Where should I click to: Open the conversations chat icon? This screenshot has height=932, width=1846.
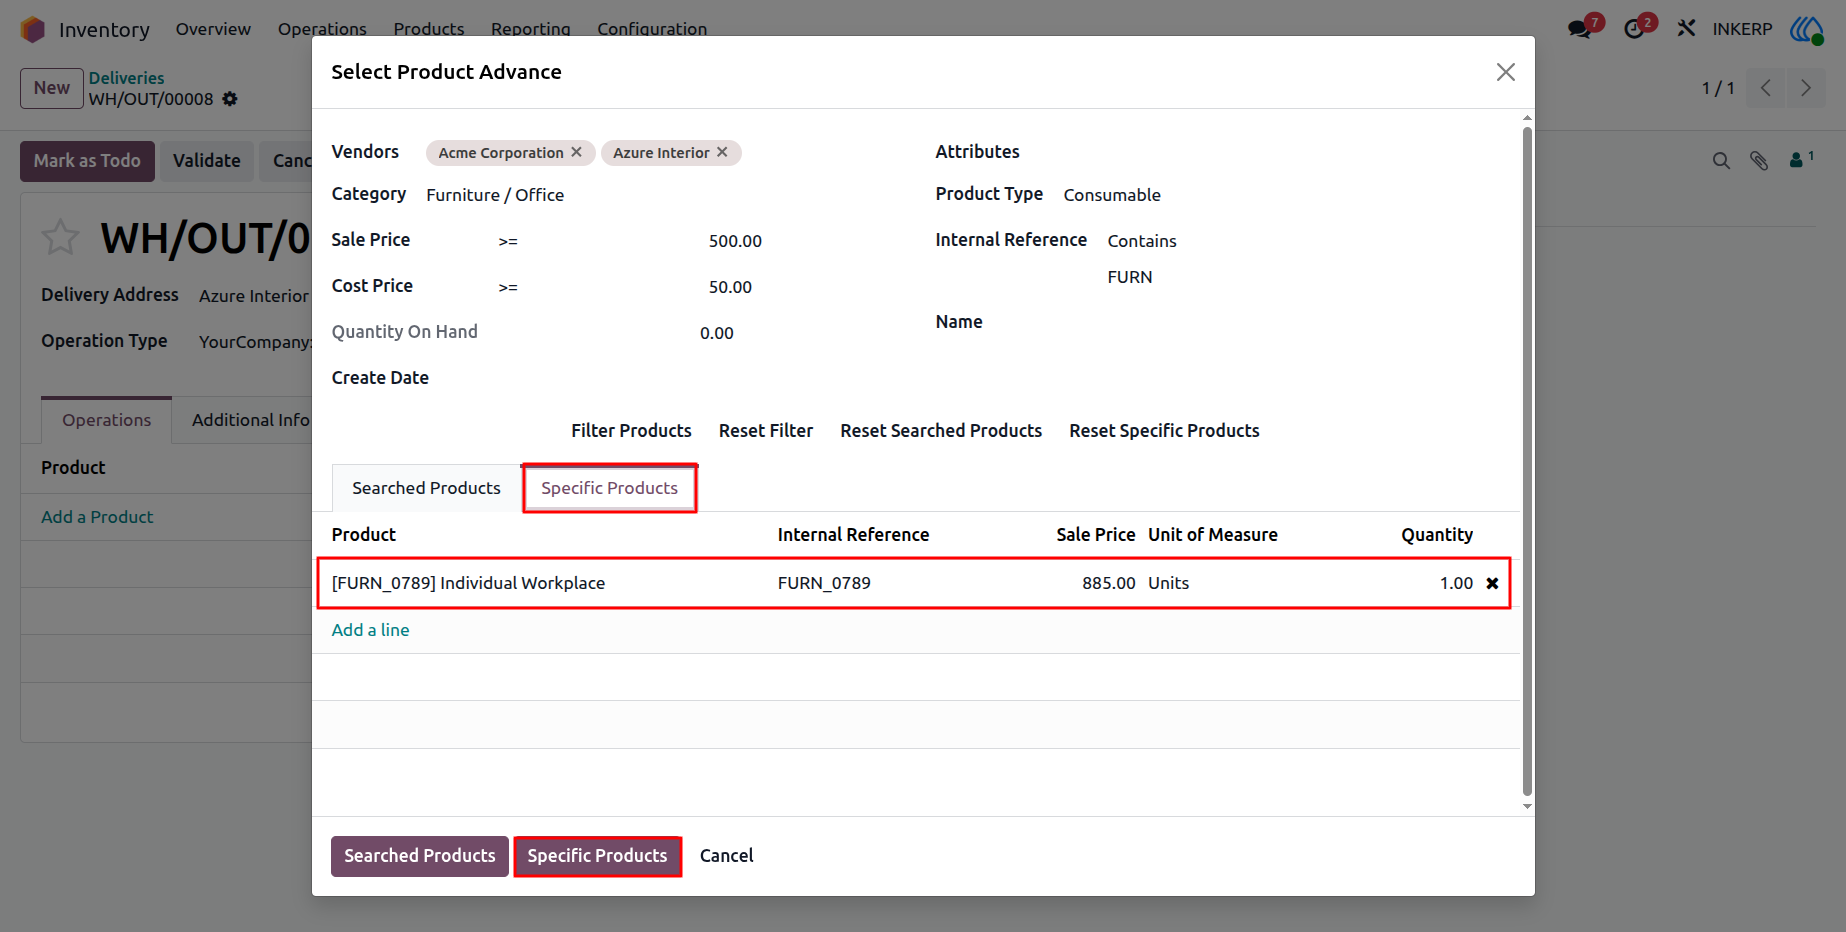[1580, 29]
